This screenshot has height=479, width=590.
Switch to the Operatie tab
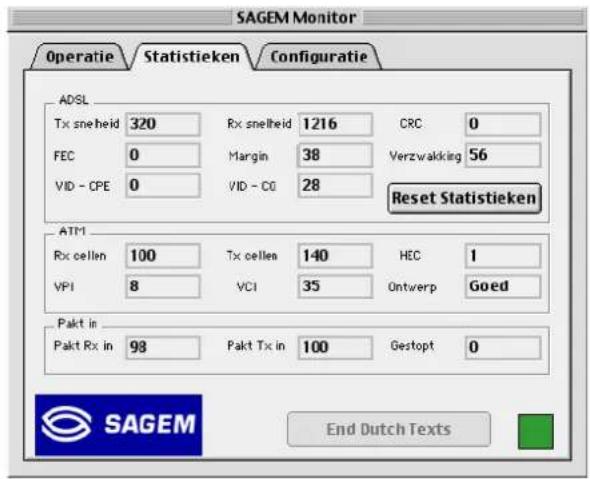pos(79,57)
